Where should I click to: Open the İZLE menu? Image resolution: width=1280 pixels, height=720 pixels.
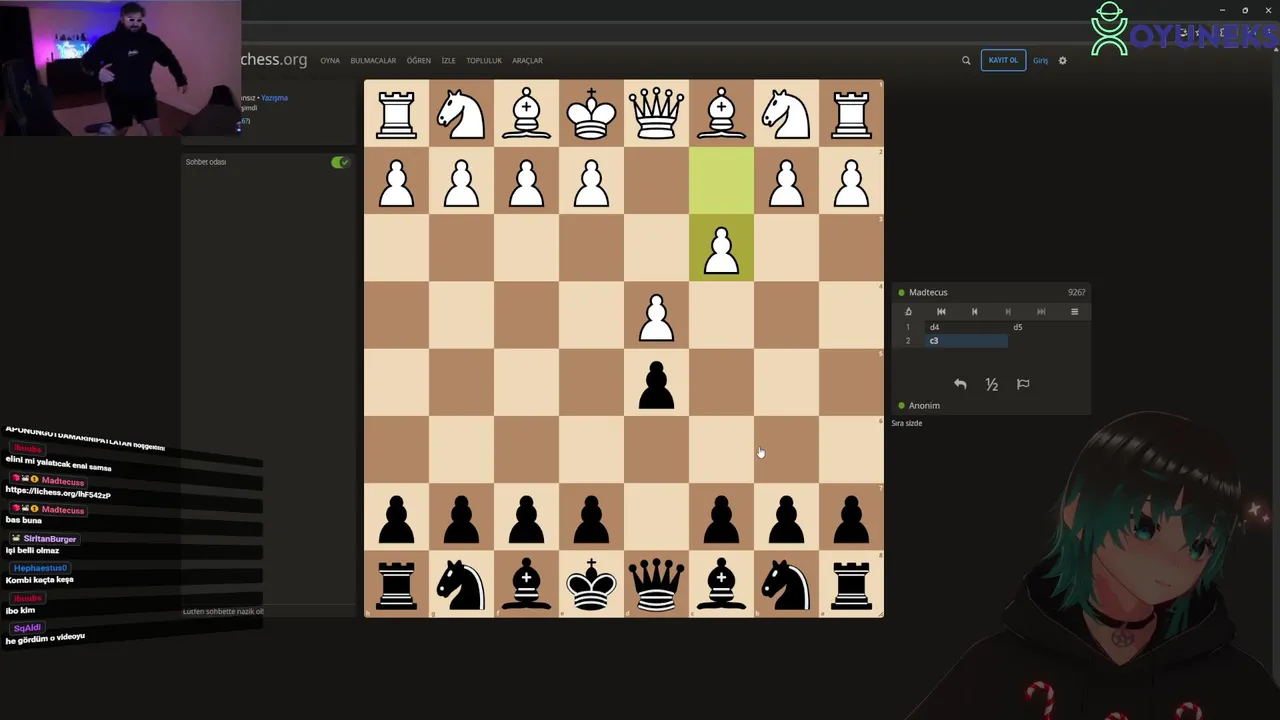[x=448, y=60]
